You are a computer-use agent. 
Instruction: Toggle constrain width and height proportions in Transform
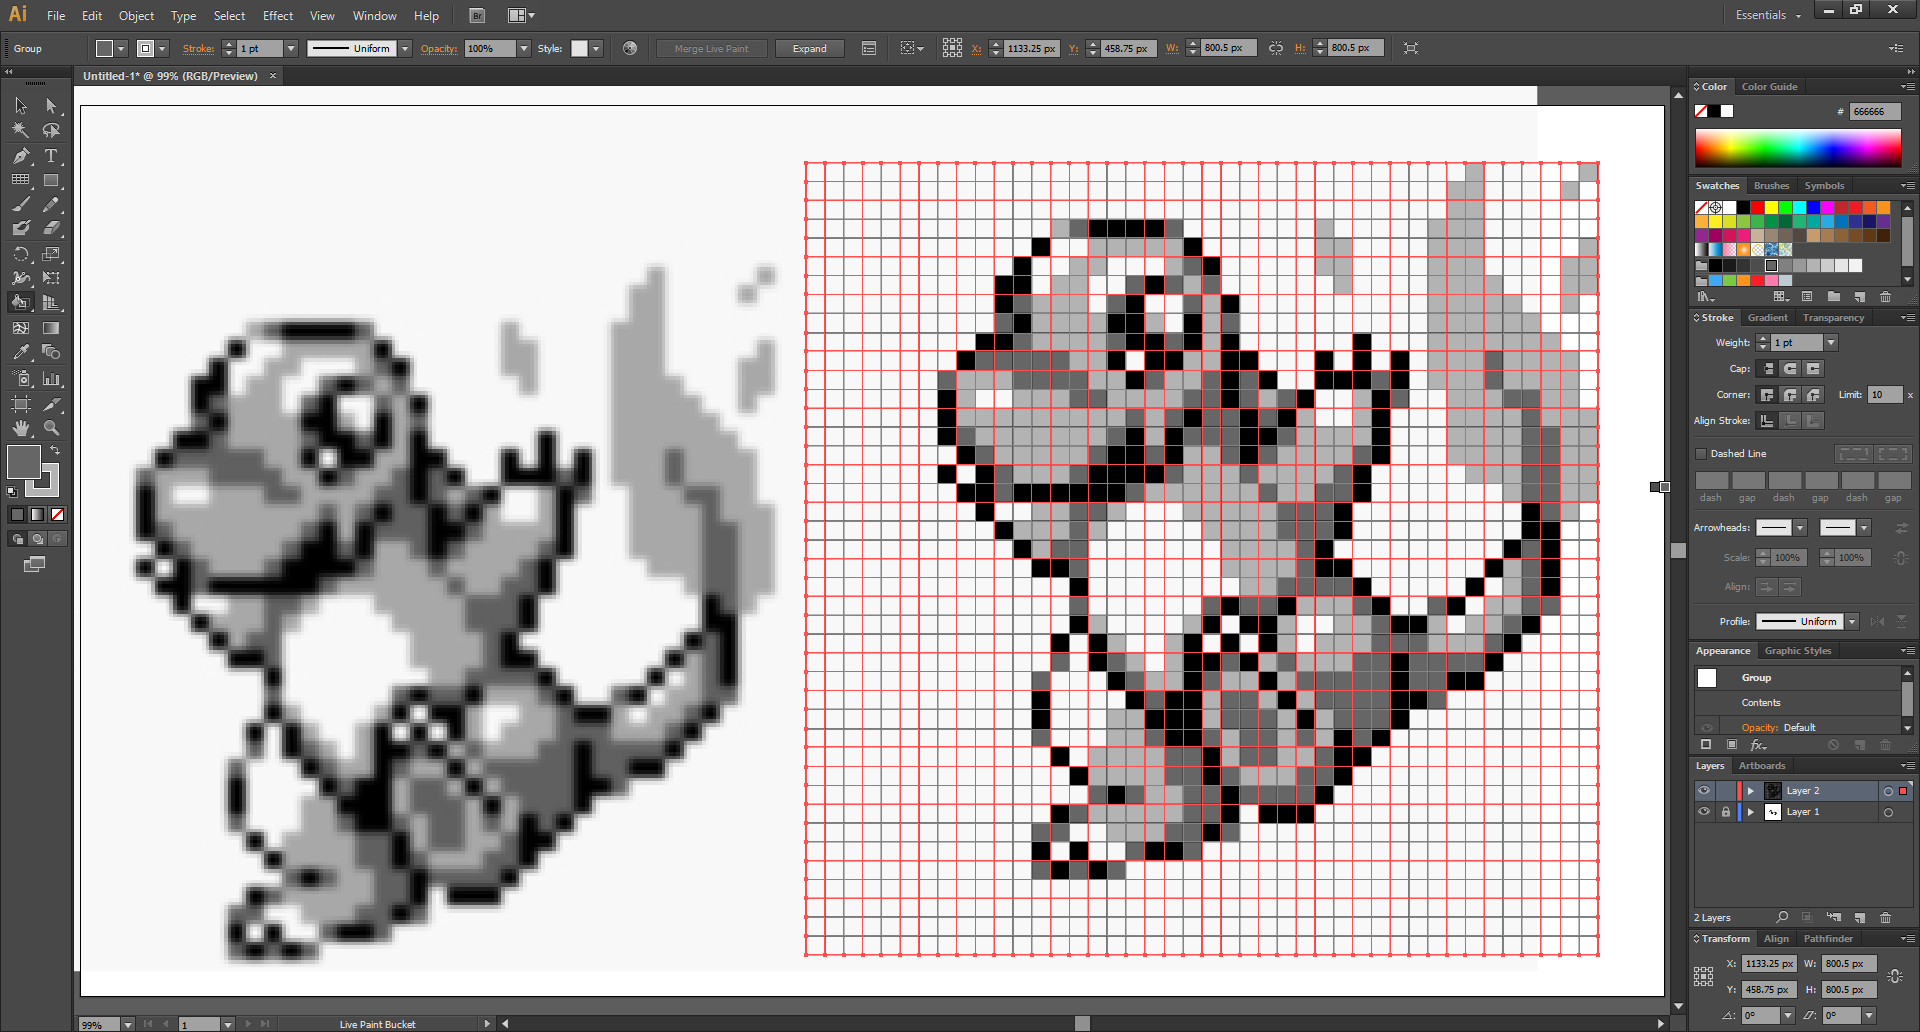(x=1894, y=976)
